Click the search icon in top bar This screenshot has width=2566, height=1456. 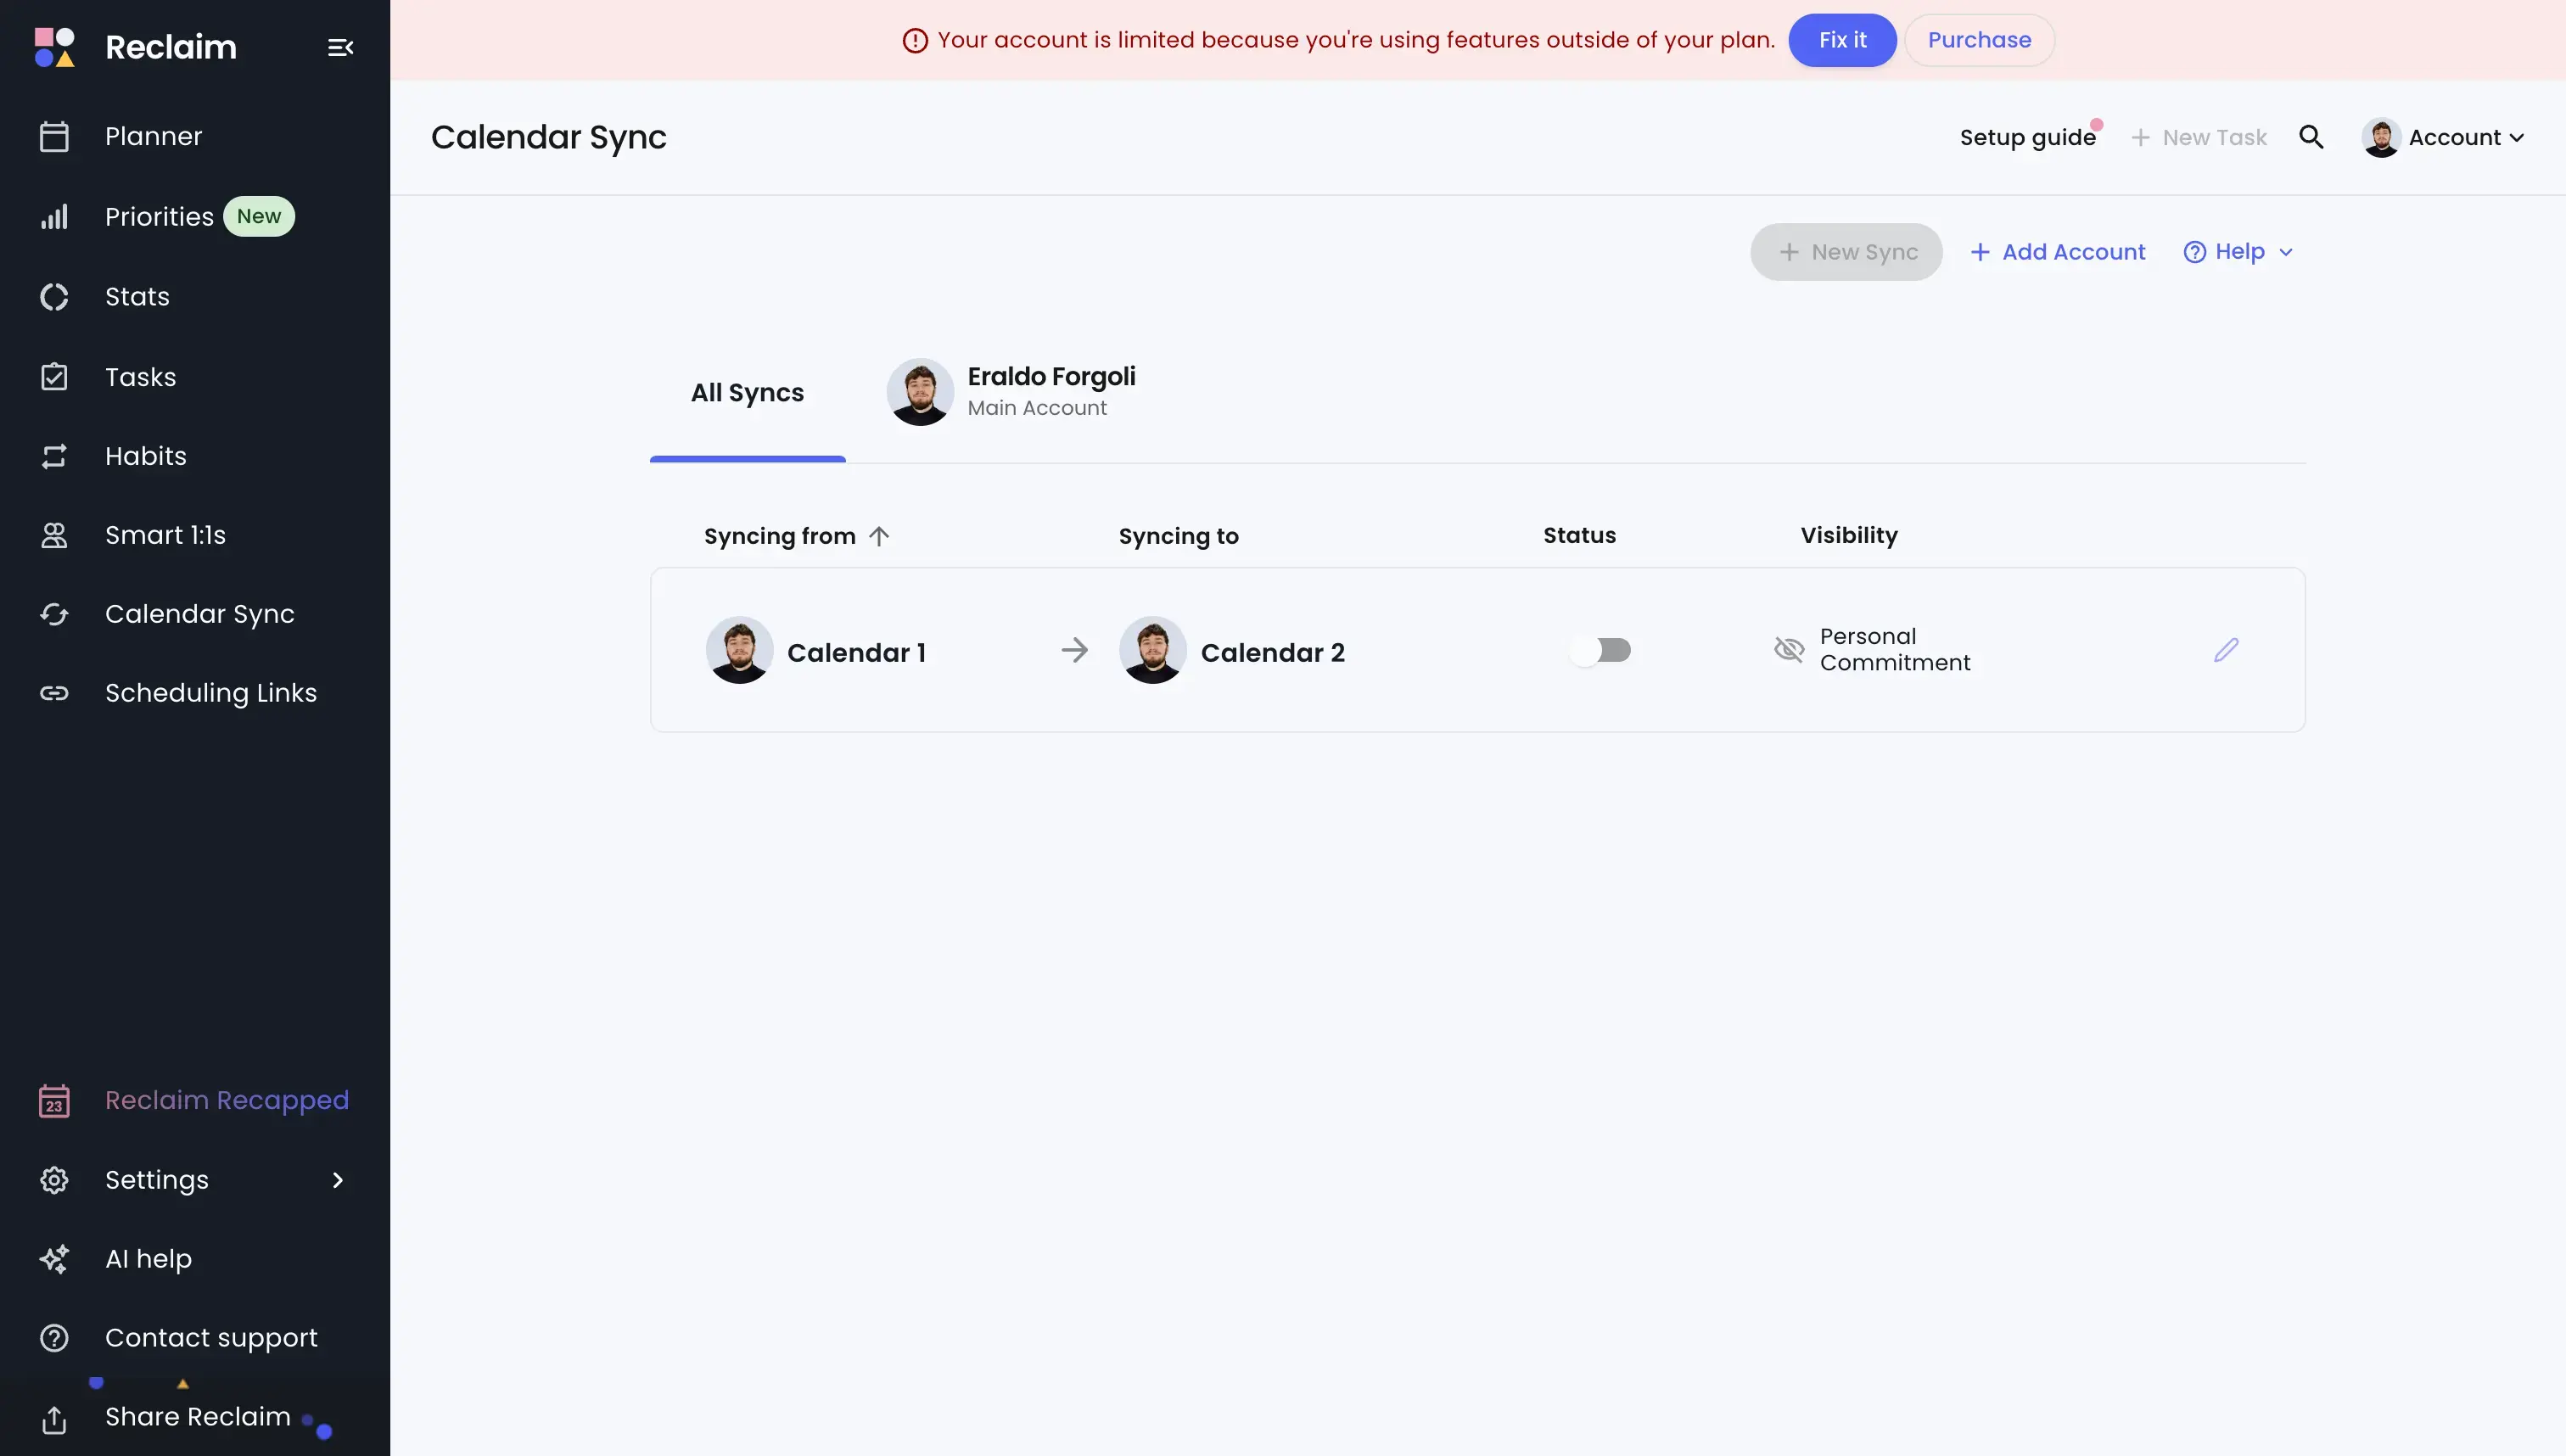(2311, 137)
